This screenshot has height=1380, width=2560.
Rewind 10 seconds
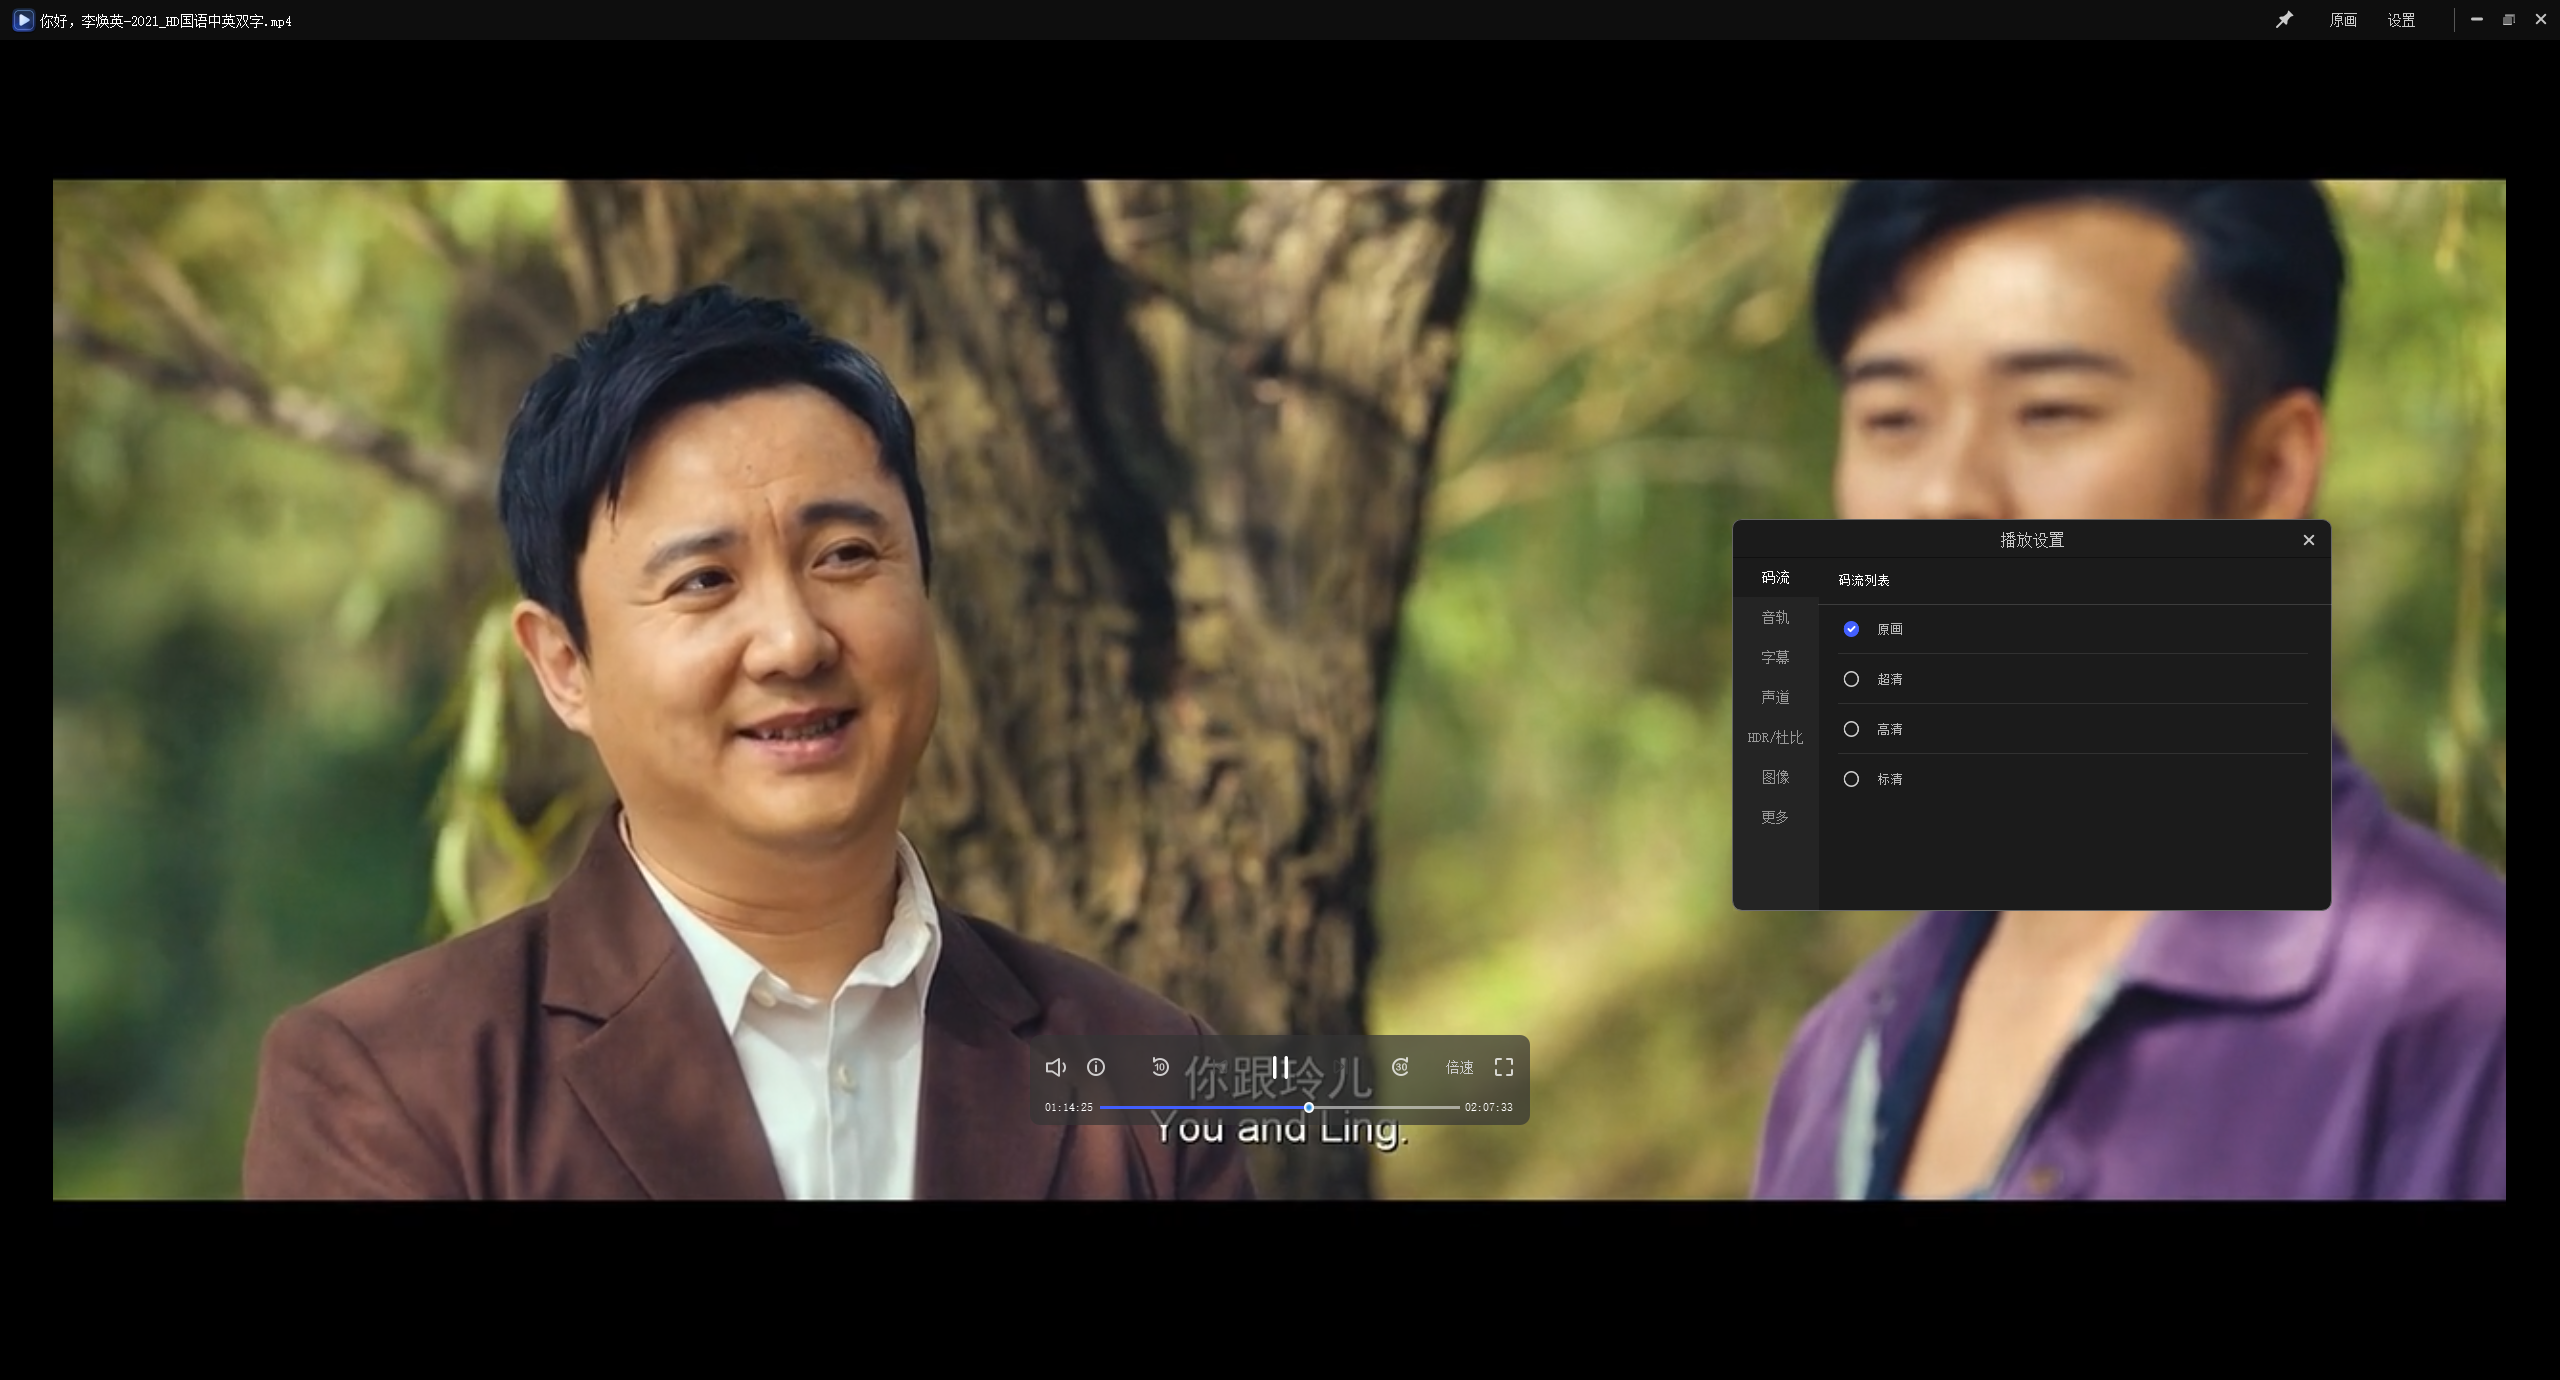point(1160,1067)
